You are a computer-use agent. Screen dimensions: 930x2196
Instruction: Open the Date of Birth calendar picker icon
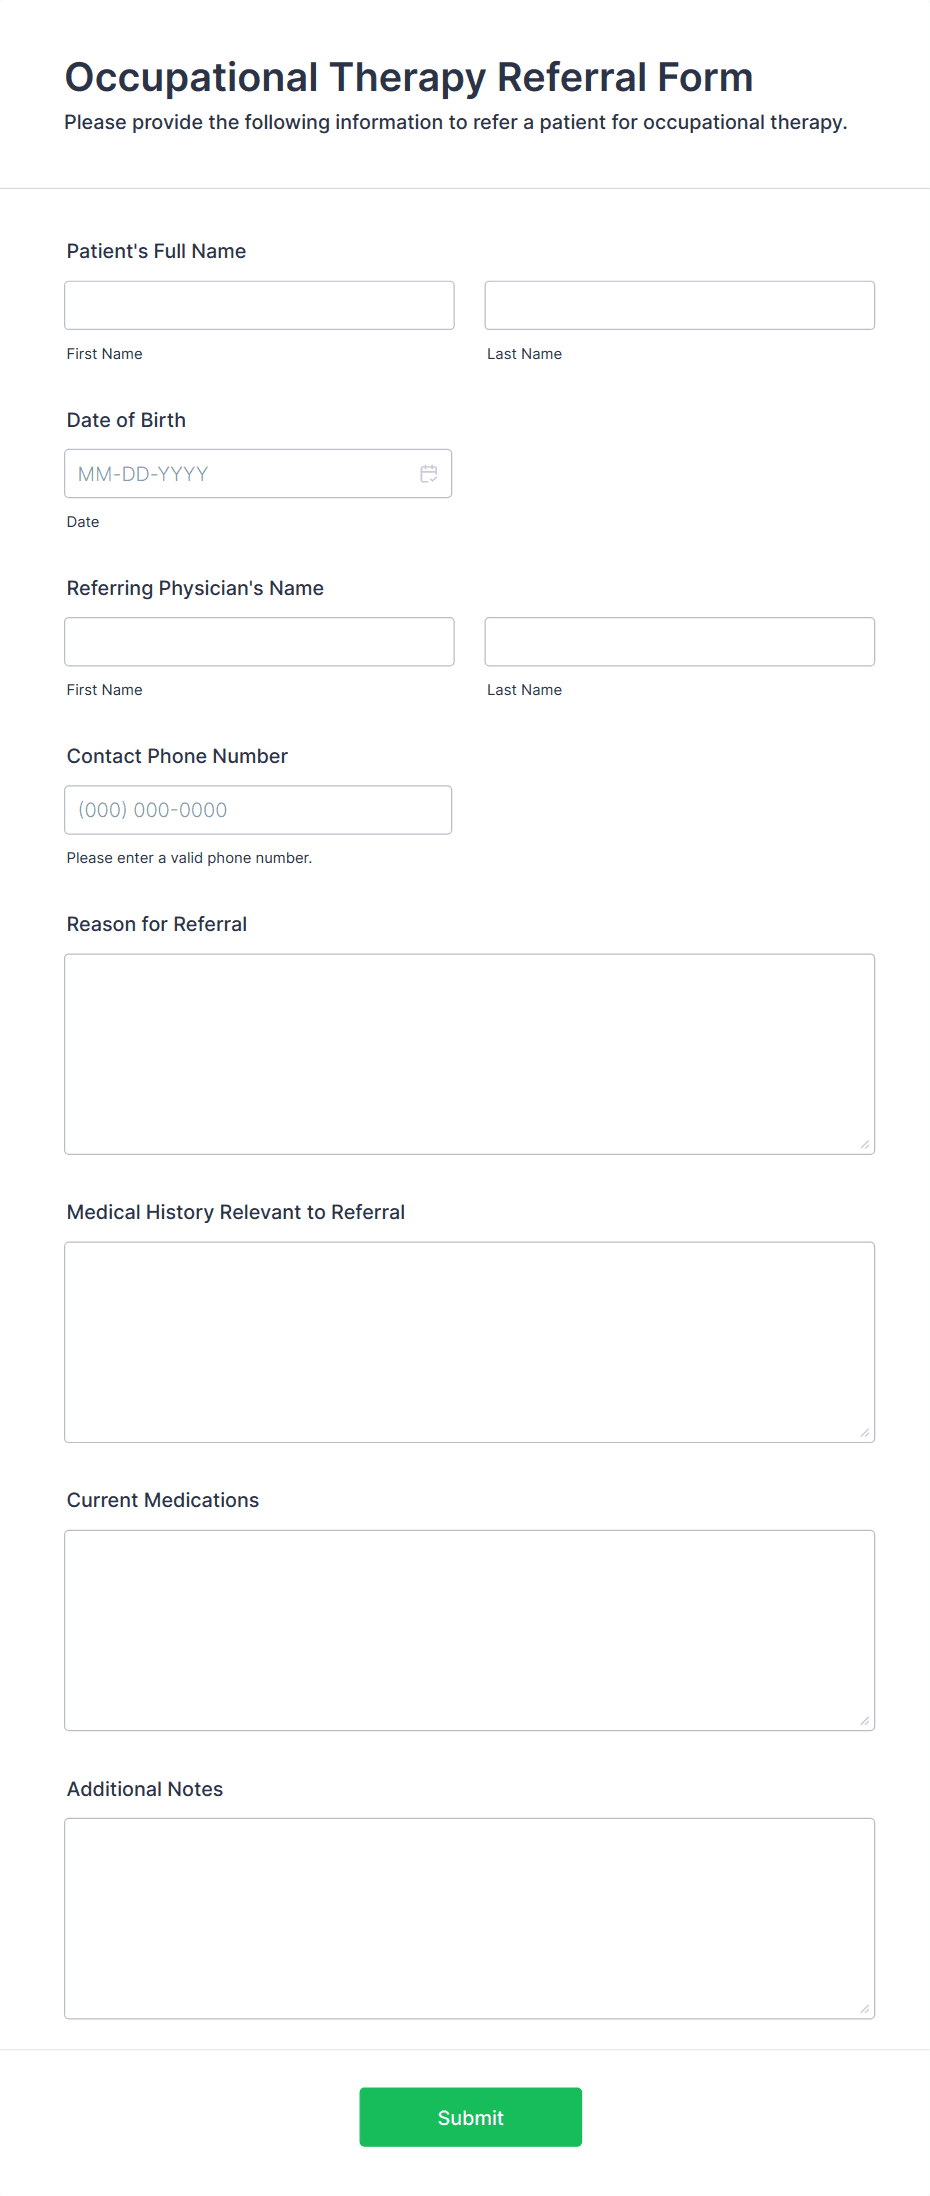[428, 474]
